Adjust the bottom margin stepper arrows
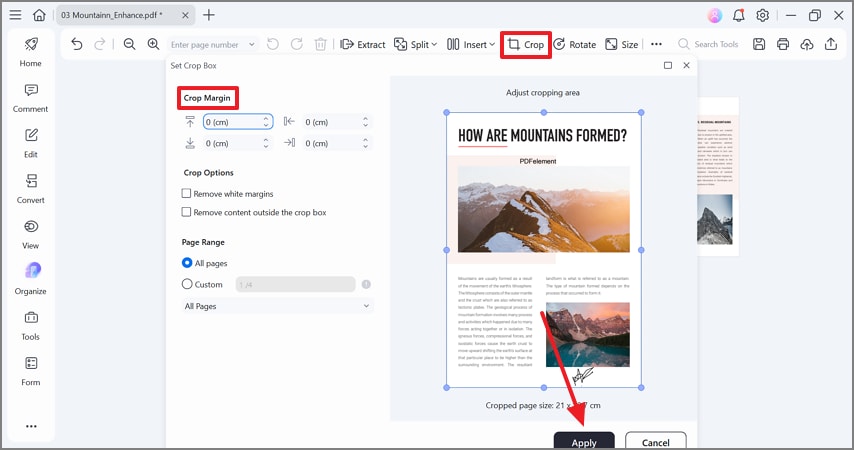The width and height of the screenshot is (854, 450). tap(266, 143)
